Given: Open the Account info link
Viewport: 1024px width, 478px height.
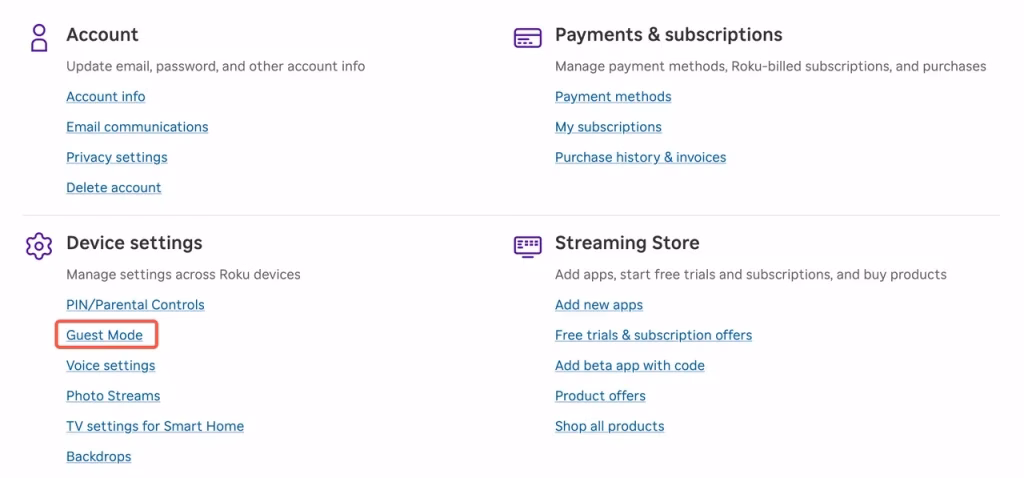Looking at the screenshot, I should pyautogui.click(x=106, y=97).
